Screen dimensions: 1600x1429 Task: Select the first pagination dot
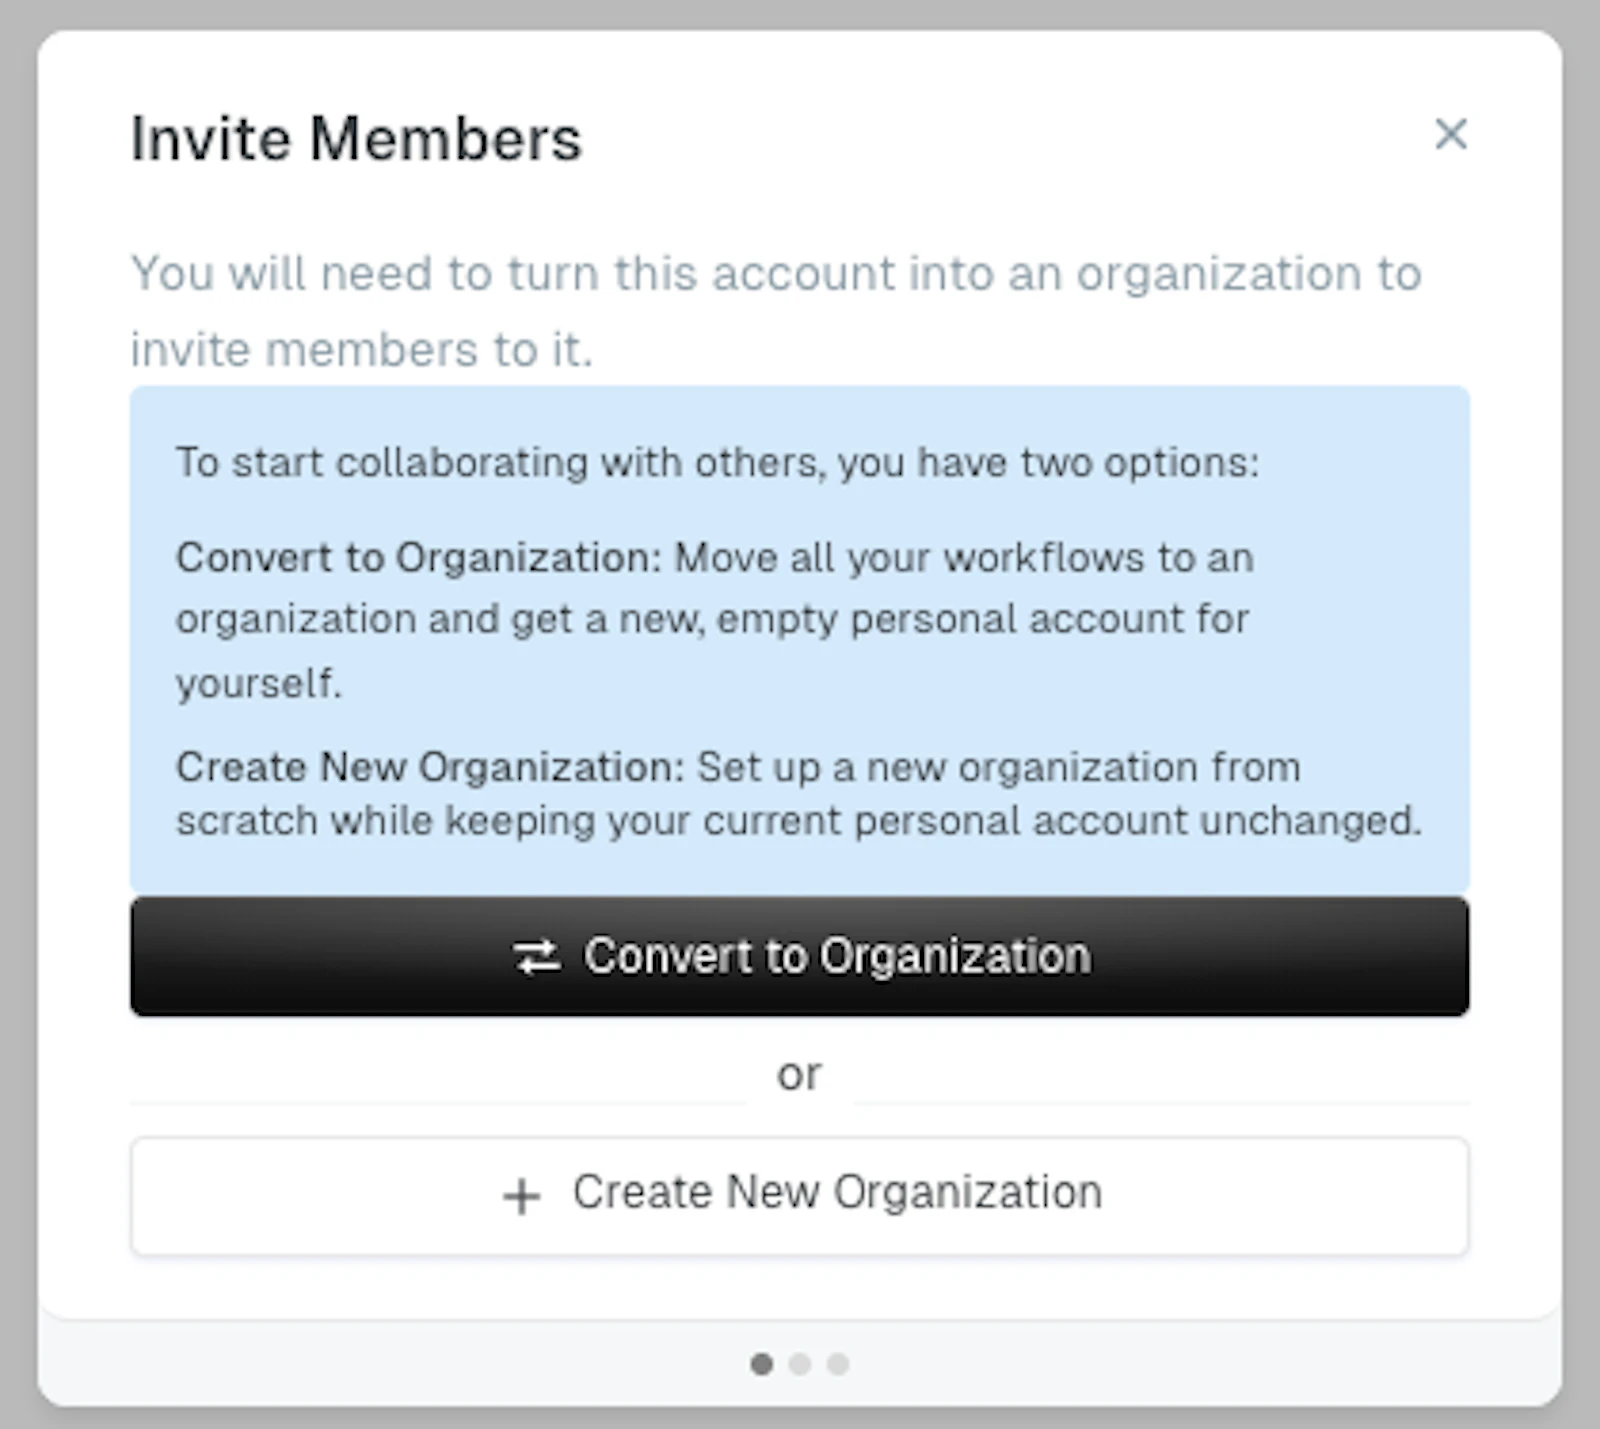coord(762,1364)
